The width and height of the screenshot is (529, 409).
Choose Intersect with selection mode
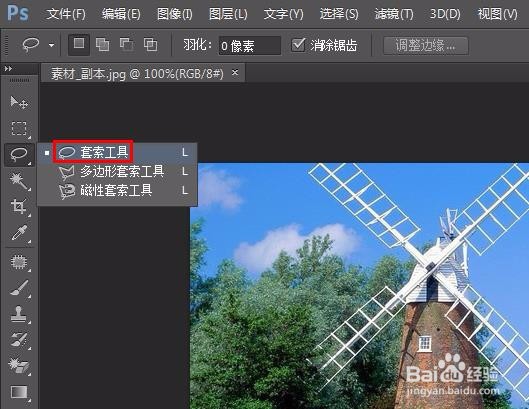[x=150, y=44]
